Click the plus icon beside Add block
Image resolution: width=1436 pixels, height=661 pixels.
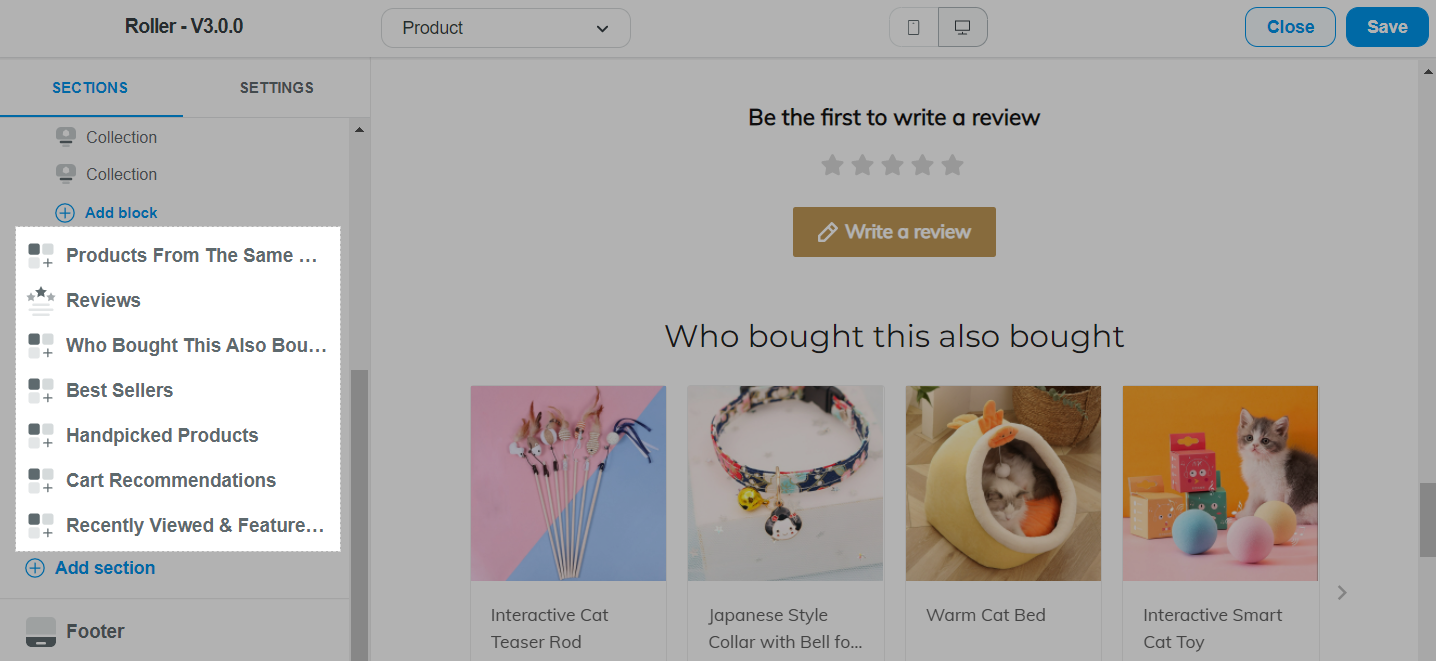pos(65,213)
